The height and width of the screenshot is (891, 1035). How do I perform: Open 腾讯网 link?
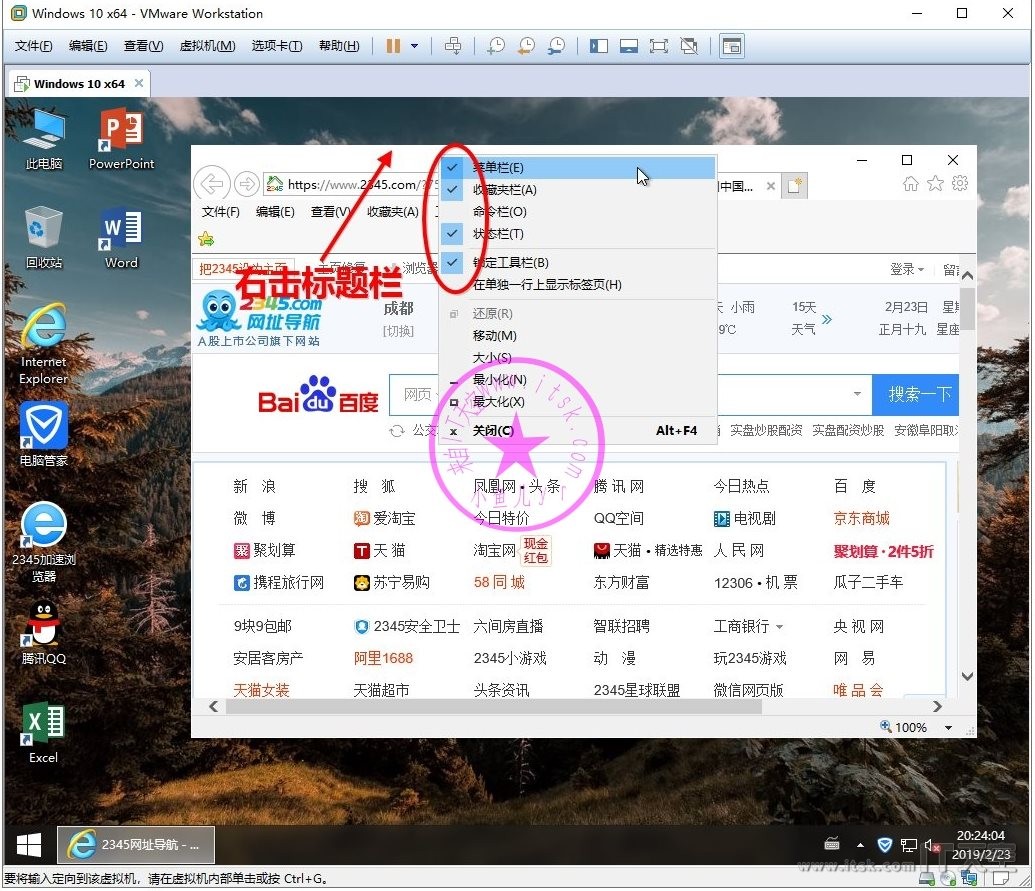point(618,486)
